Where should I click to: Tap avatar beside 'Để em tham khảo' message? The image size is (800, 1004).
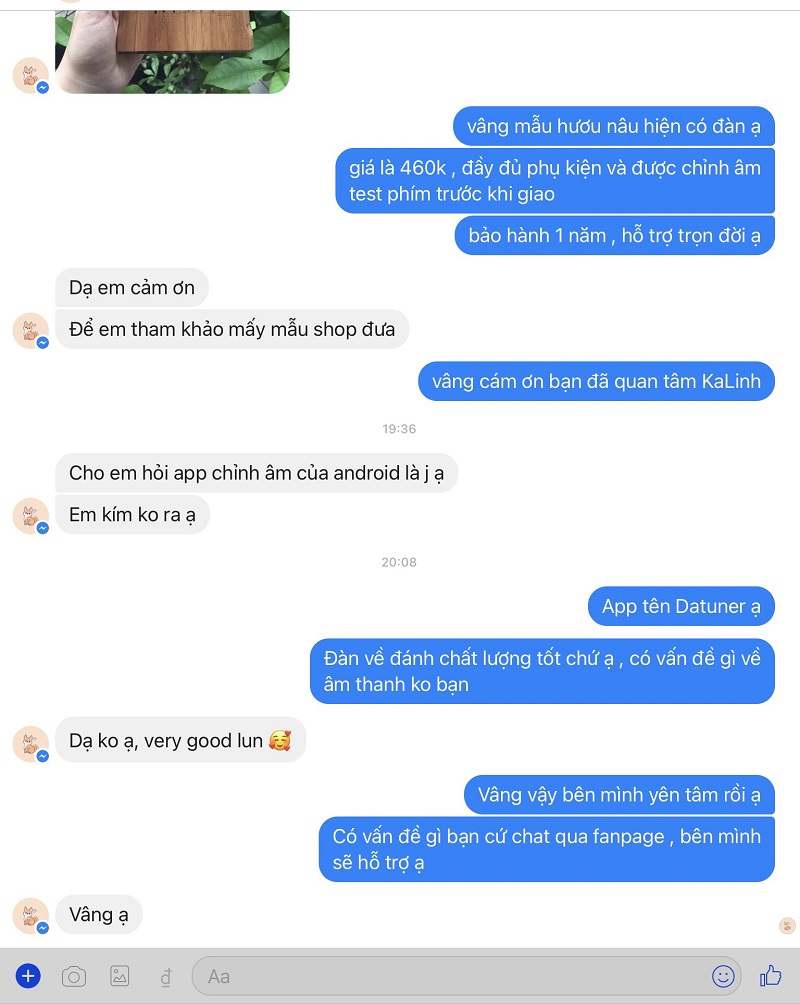pyautogui.click(x=31, y=331)
